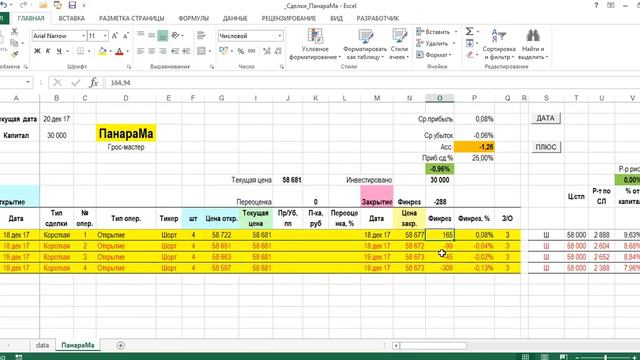Image resolution: width=640 pixels, height=360 pixels.
Task: Apply accounting number format icon
Action: (223, 51)
